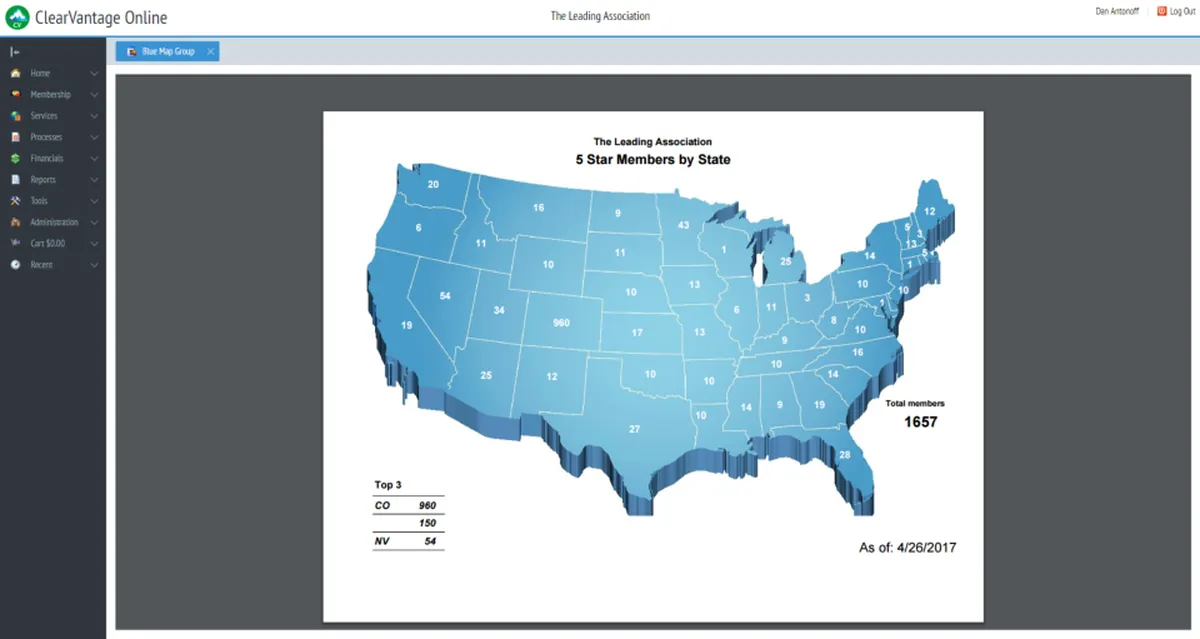This screenshot has height=639, width=1200.
Task: Collapse the sidebar with the top arrow icon
Action: pyautogui.click(x=15, y=51)
